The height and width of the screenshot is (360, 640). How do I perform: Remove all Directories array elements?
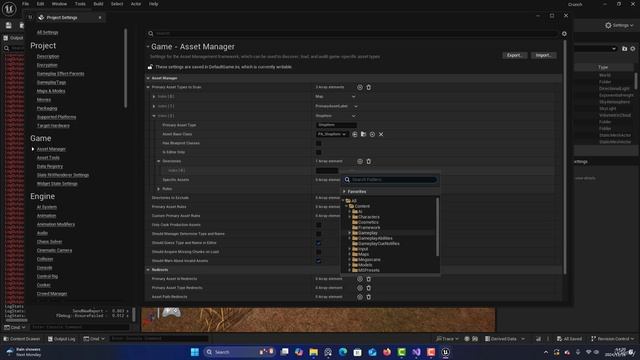(369, 161)
